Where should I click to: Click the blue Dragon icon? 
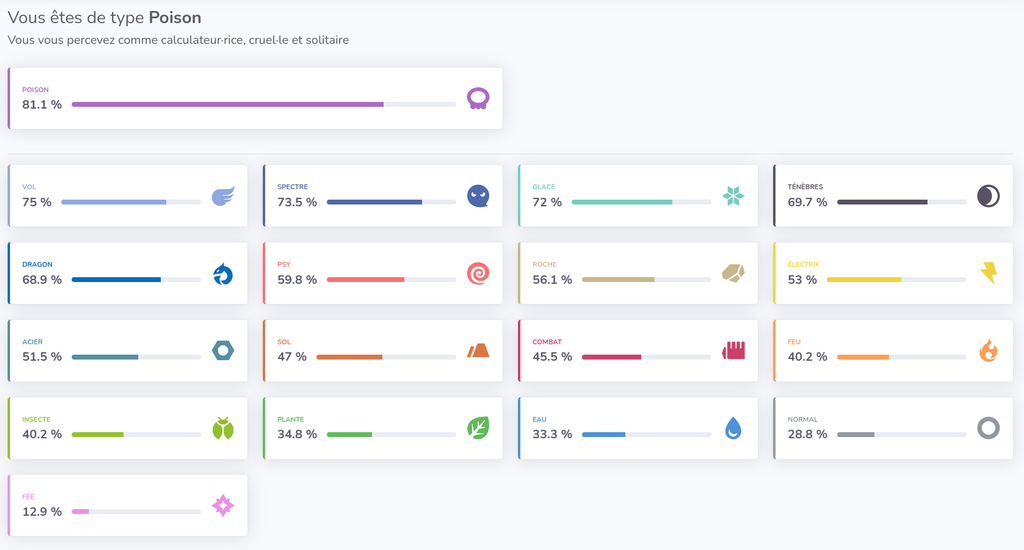pos(223,274)
